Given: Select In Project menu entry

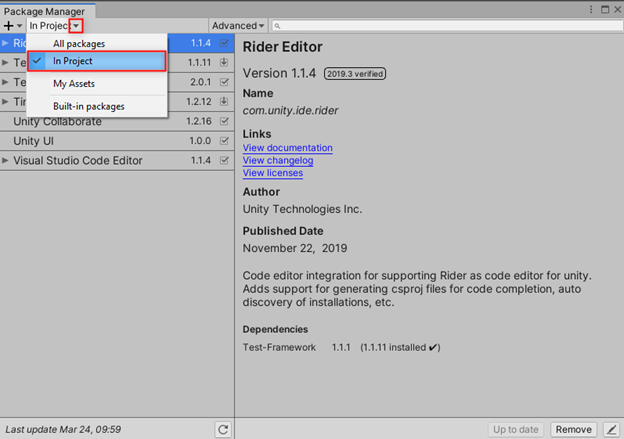Looking at the screenshot, I should [97, 61].
